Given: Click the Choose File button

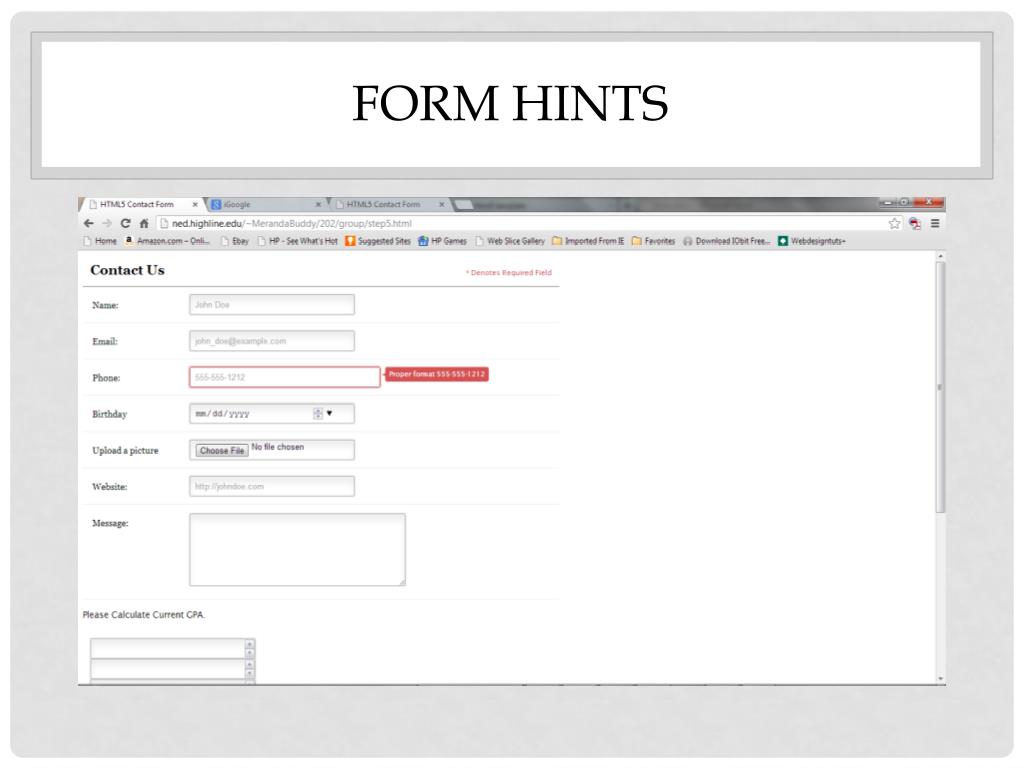Looking at the screenshot, I should coord(222,451).
